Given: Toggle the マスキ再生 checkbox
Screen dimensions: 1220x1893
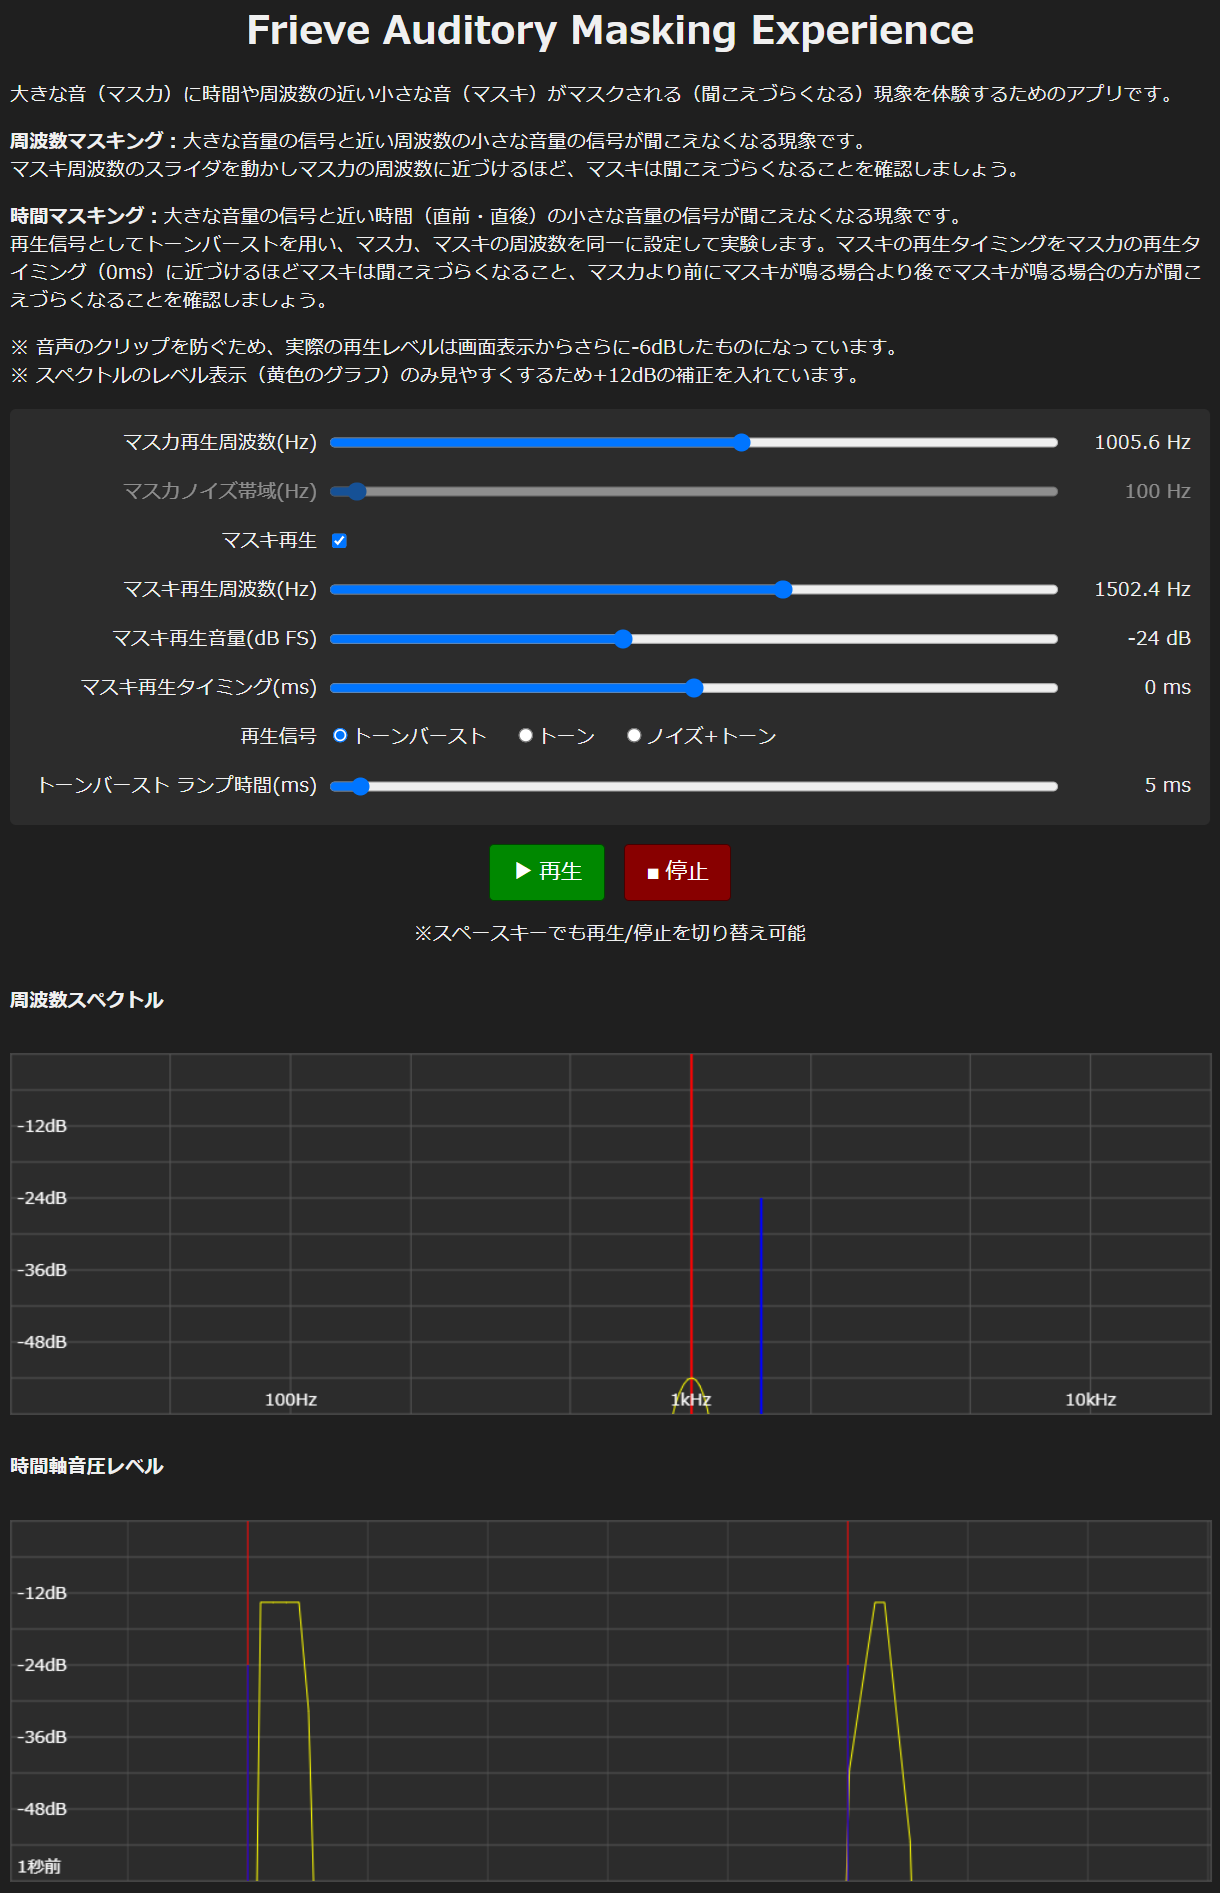Looking at the screenshot, I should pyautogui.click(x=340, y=541).
